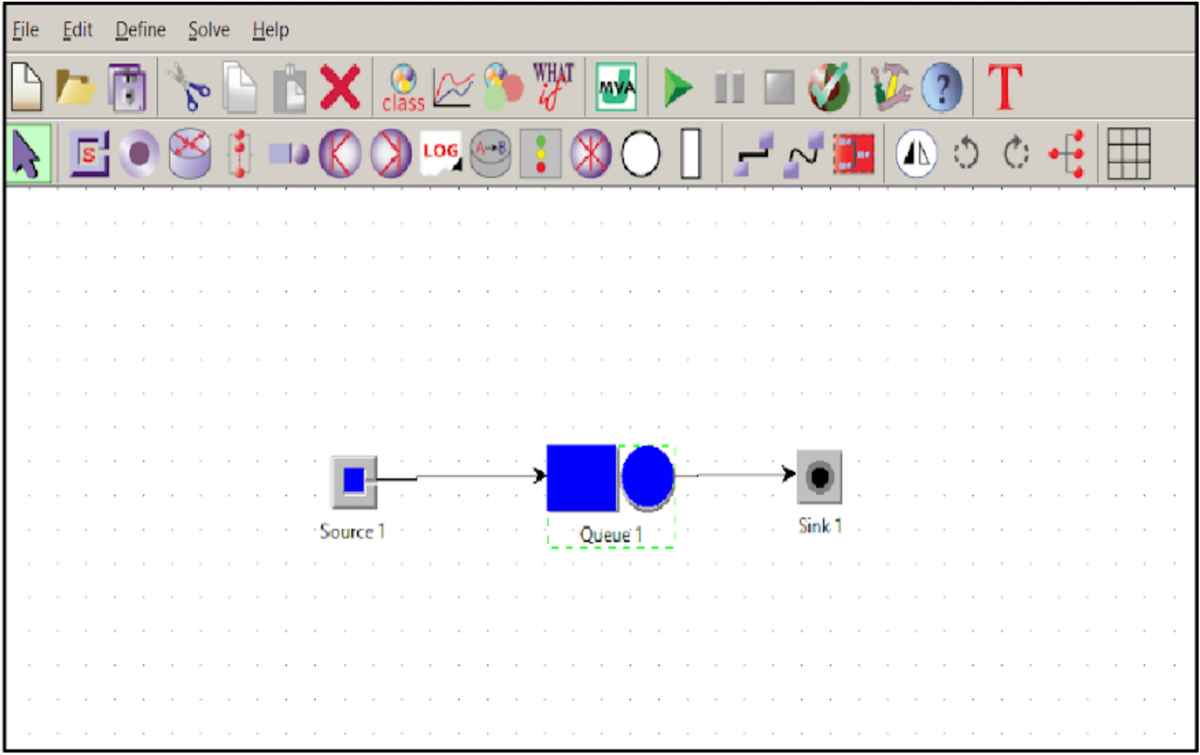Open the Define menu
Viewport: 1200px width, 755px height.
pos(141,30)
